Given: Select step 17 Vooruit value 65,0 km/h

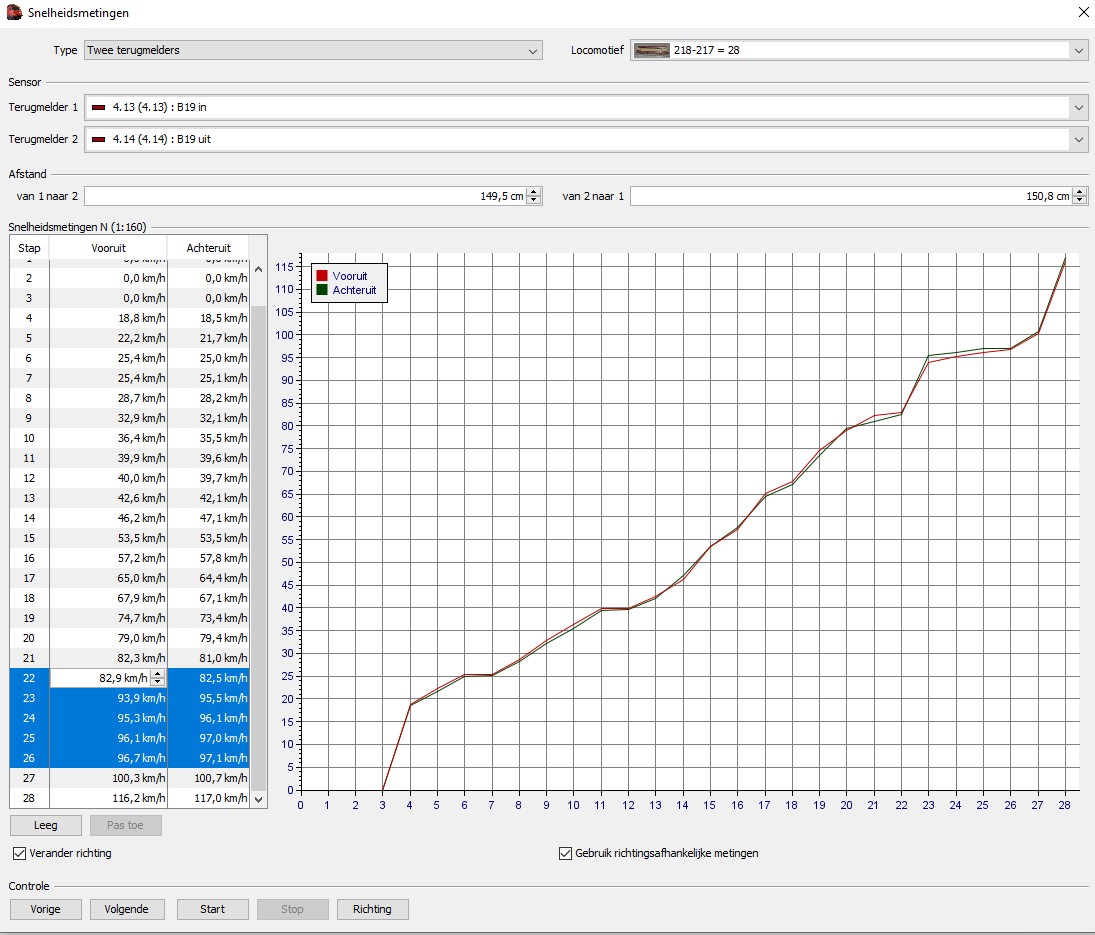Looking at the screenshot, I should (108, 578).
